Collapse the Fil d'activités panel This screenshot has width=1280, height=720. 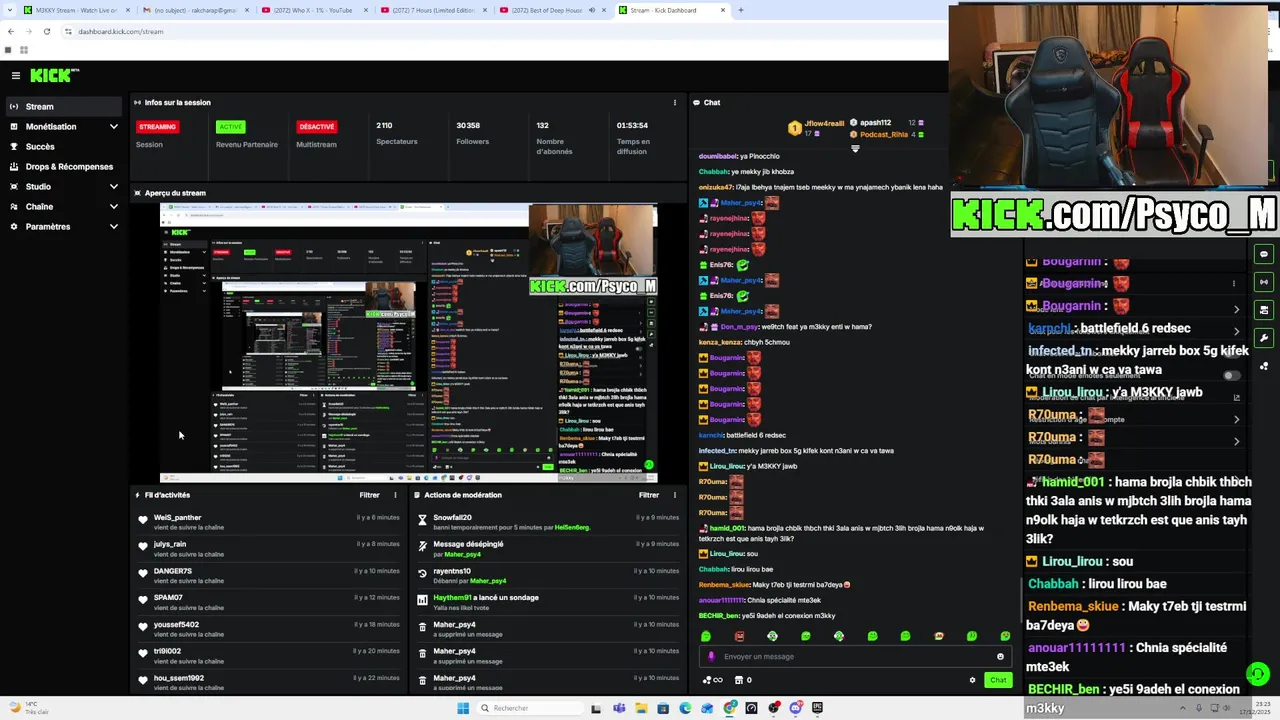click(x=138, y=495)
